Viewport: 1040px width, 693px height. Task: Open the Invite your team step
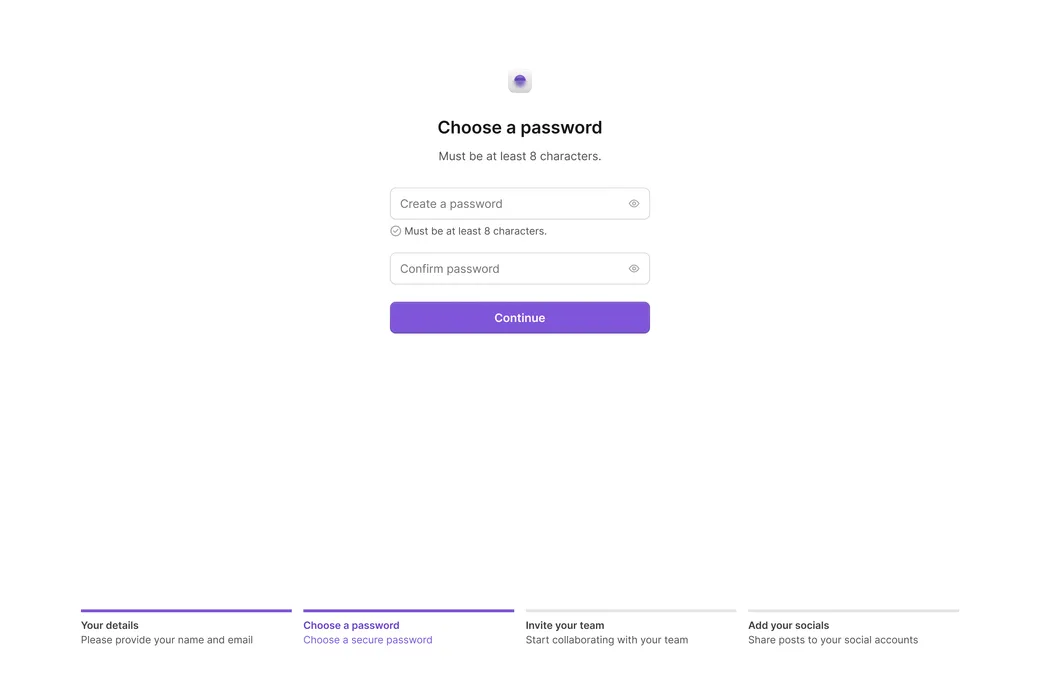(x=565, y=625)
